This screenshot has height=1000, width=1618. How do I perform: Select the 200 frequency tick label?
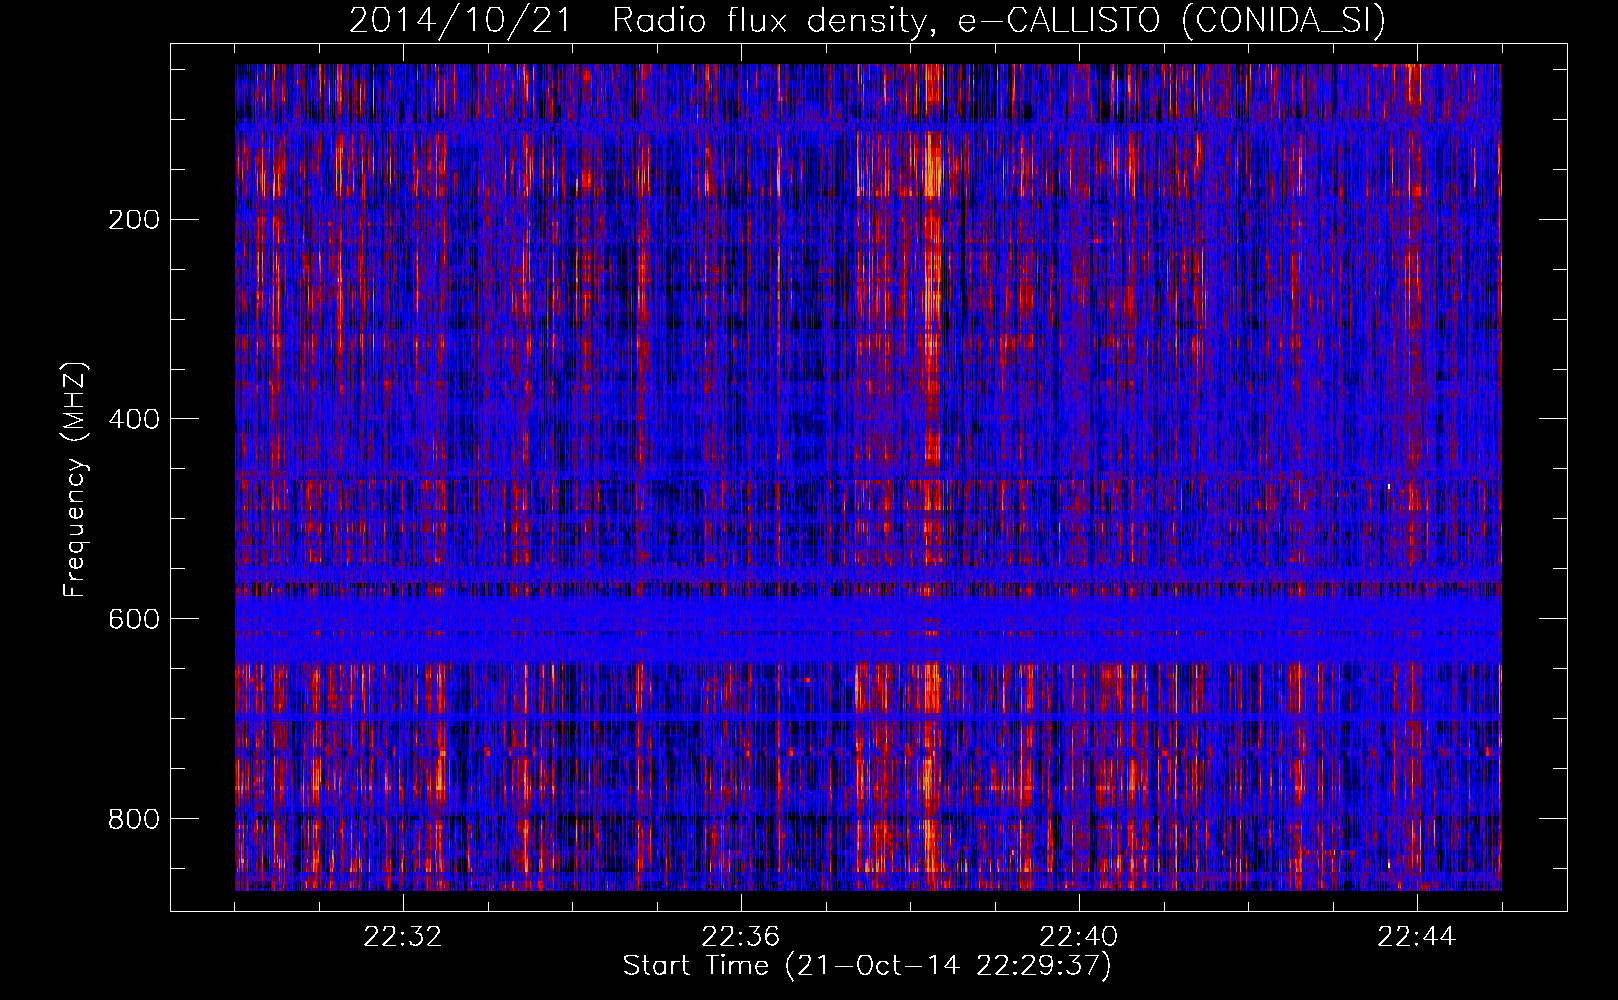[x=134, y=220]
